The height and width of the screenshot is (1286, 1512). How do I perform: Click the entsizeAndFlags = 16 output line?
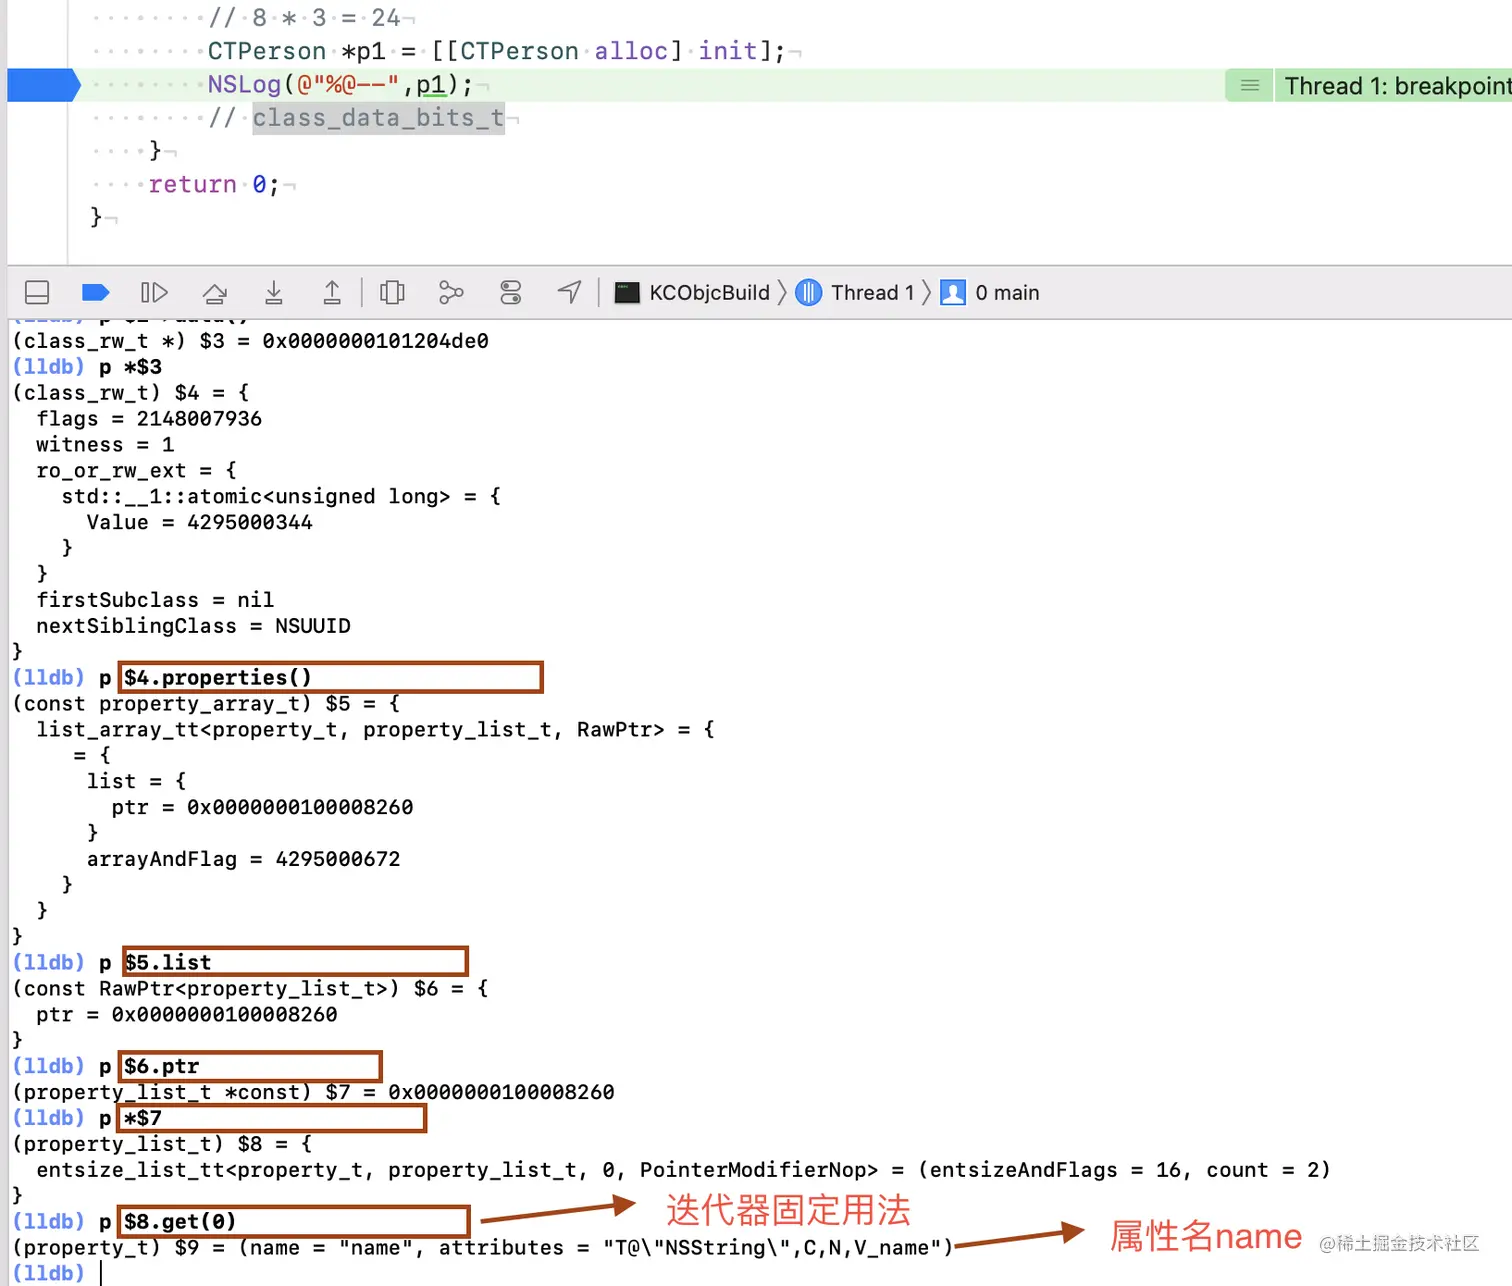click(683, 1170)
